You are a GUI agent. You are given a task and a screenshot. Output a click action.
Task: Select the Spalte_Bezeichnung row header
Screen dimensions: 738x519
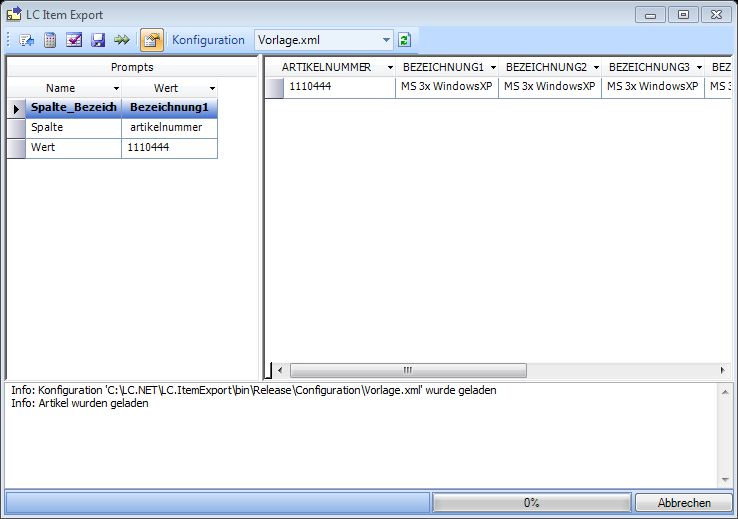click(x=16, y=108)
